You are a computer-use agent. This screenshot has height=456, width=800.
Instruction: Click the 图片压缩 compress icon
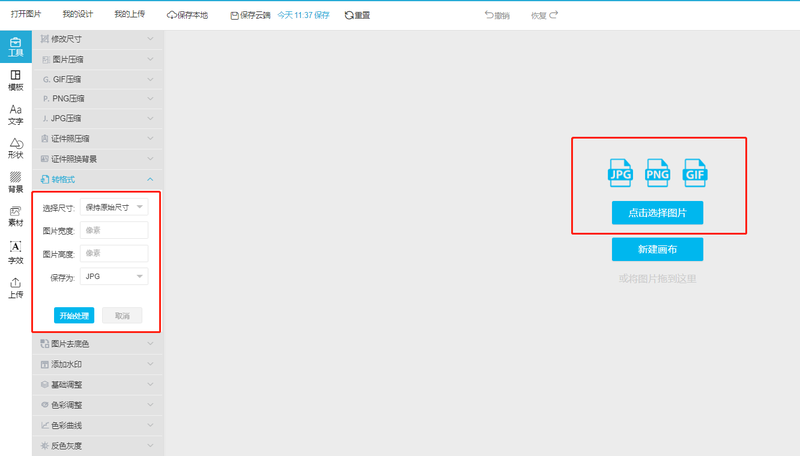pyautogui.click(x=46, y=60)
